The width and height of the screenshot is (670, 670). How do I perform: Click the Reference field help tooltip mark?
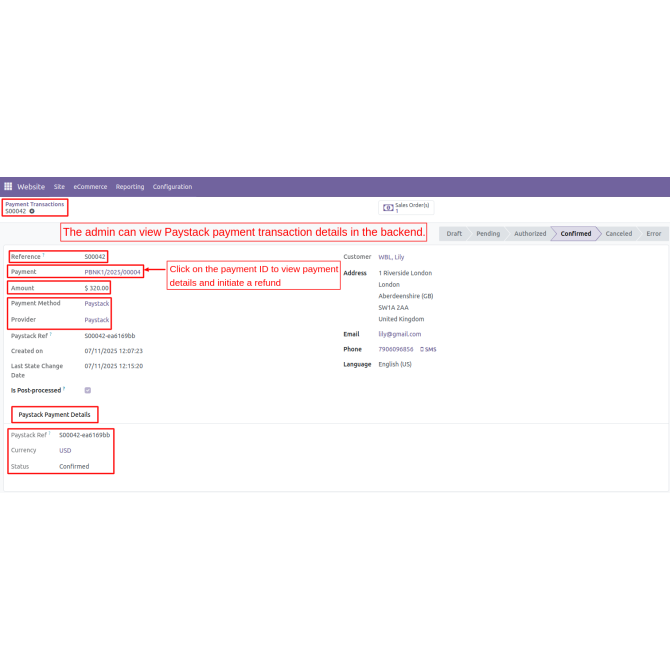[43, 255]
